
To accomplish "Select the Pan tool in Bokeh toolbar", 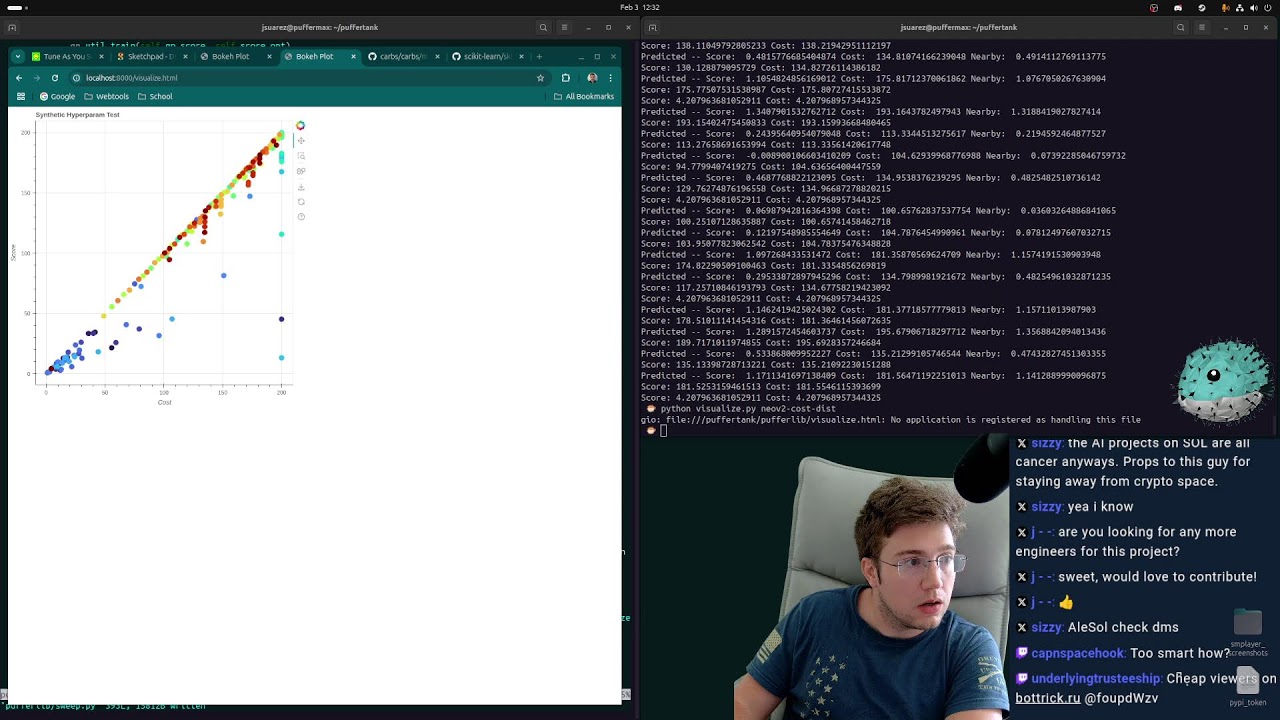I will pyautogui.click(x=301, y=141).
